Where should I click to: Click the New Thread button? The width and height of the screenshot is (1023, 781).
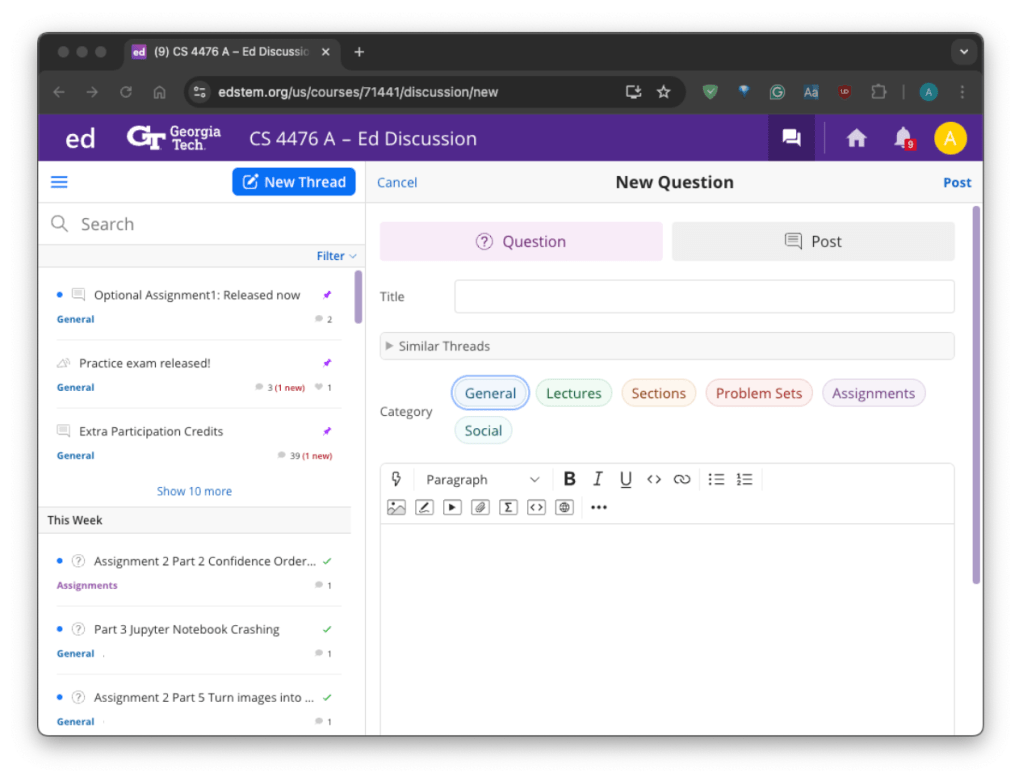(294, 182)
